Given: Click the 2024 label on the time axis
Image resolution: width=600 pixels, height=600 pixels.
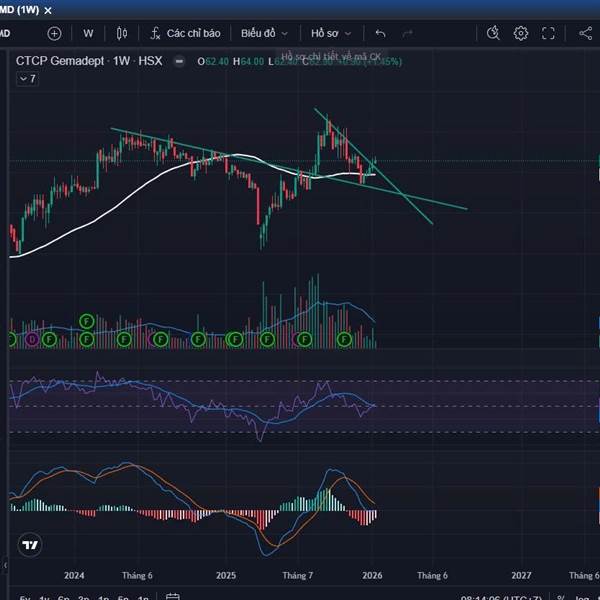Looking at the screenshot, I should [x=74, y=575].
